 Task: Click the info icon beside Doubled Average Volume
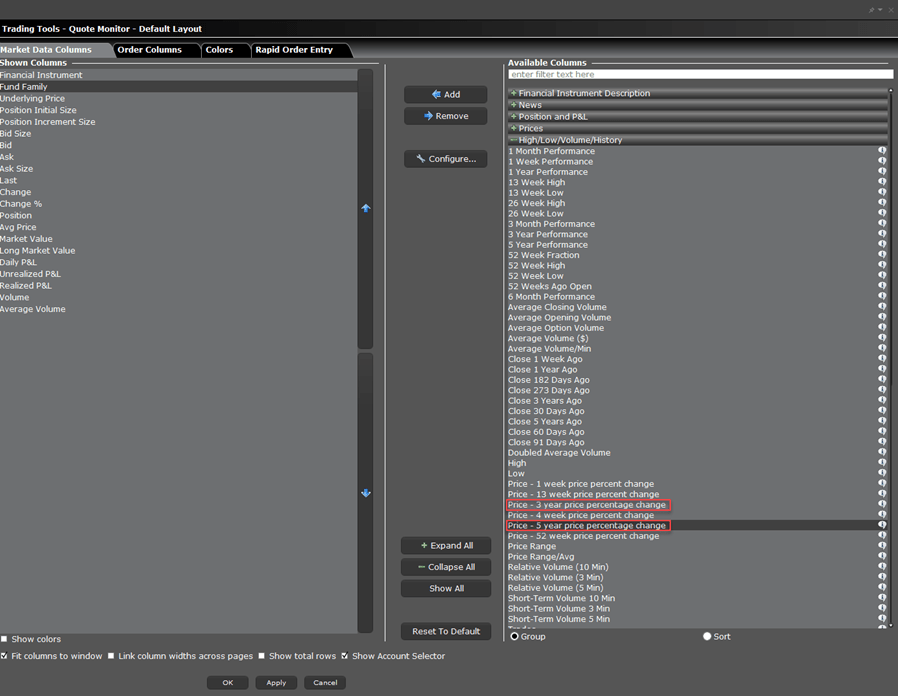point(882,453)
